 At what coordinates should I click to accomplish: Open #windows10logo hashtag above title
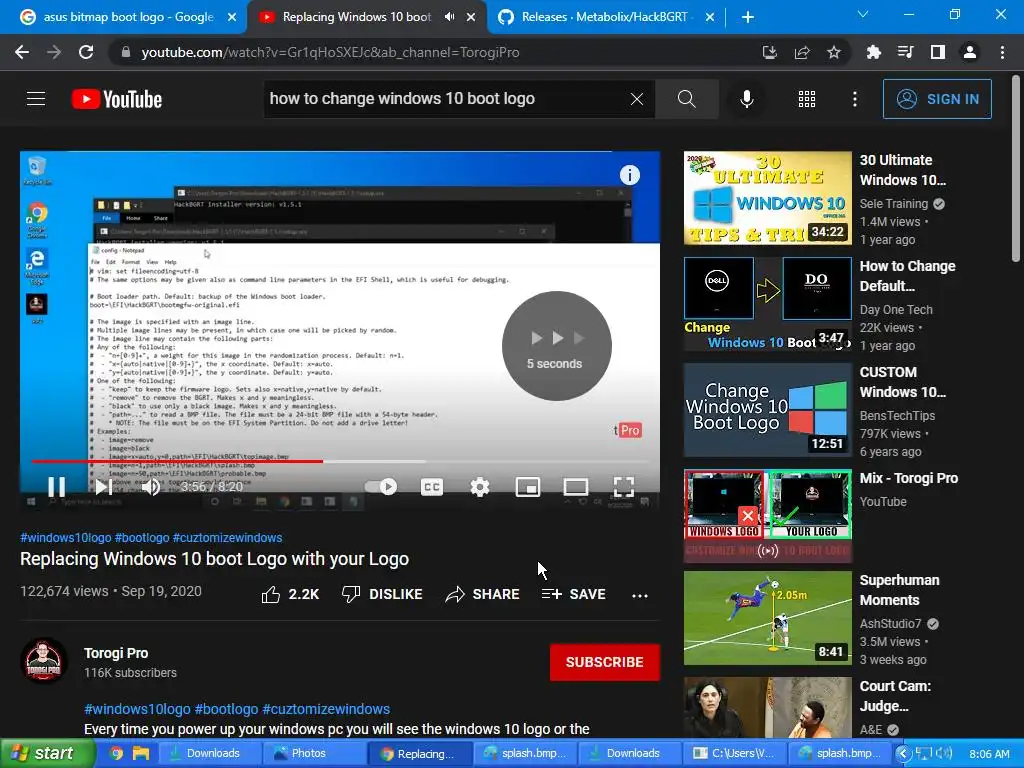tap(65, 537)
